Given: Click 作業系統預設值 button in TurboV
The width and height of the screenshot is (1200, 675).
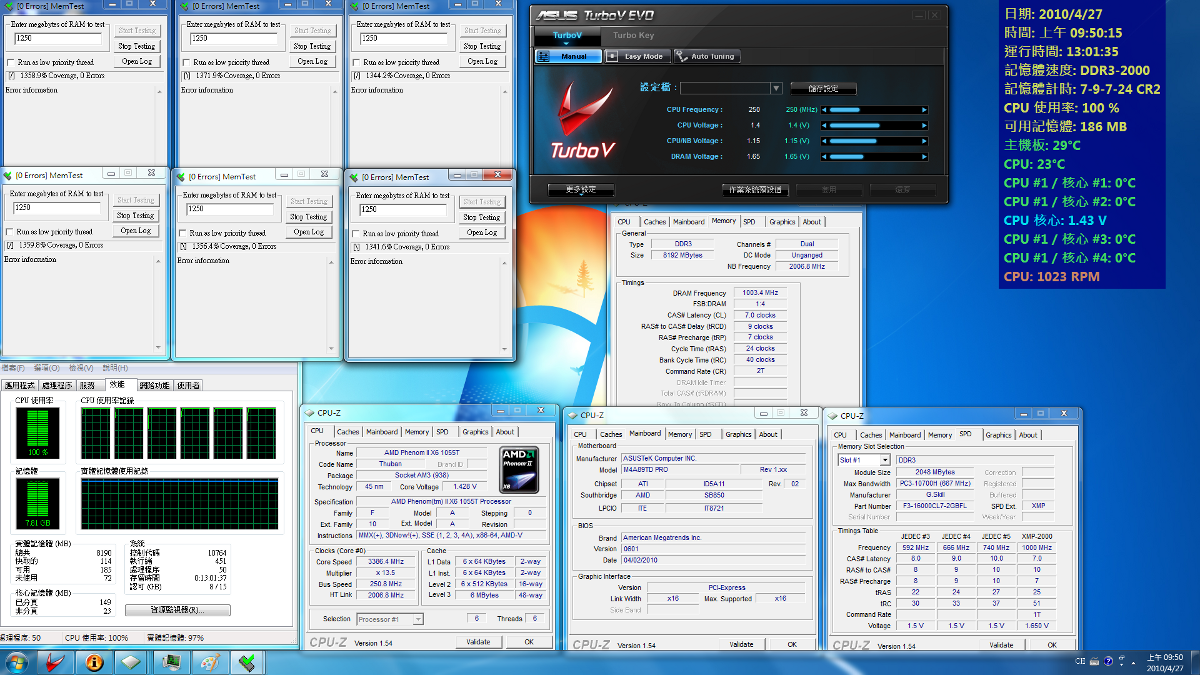Looking at the screenshot, I should 755,189.
